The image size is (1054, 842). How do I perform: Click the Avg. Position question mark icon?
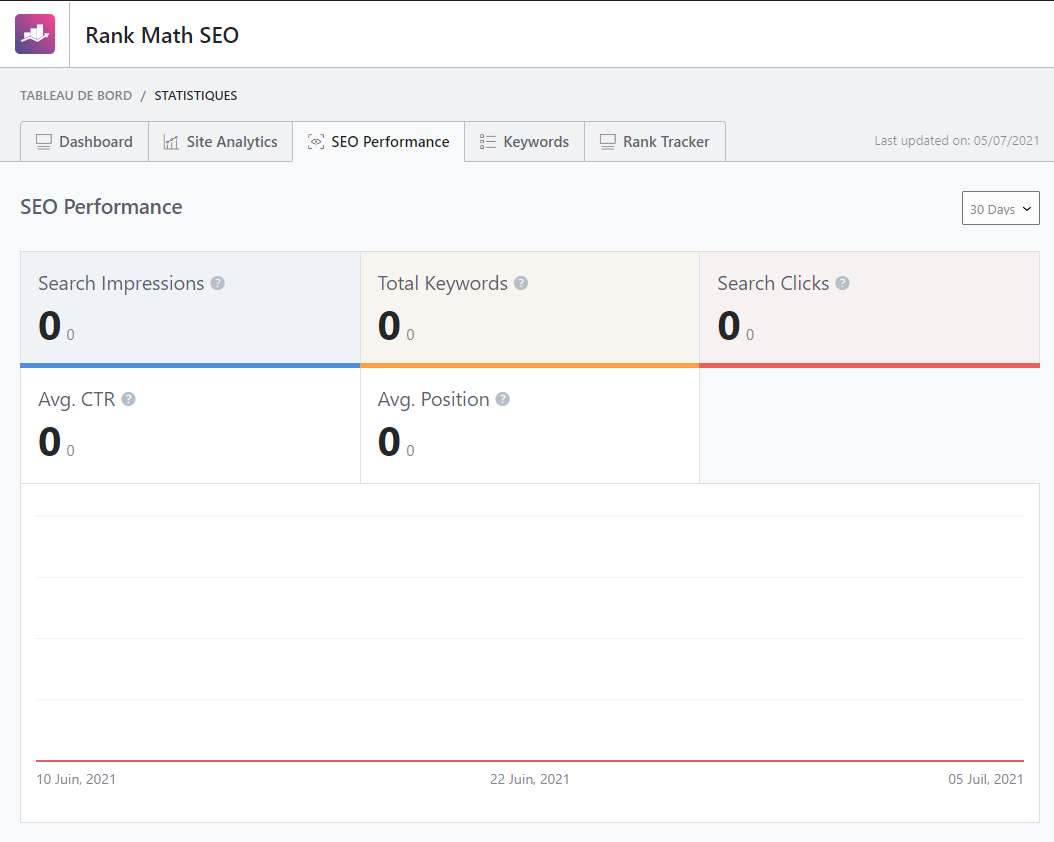tap(502, 399)
